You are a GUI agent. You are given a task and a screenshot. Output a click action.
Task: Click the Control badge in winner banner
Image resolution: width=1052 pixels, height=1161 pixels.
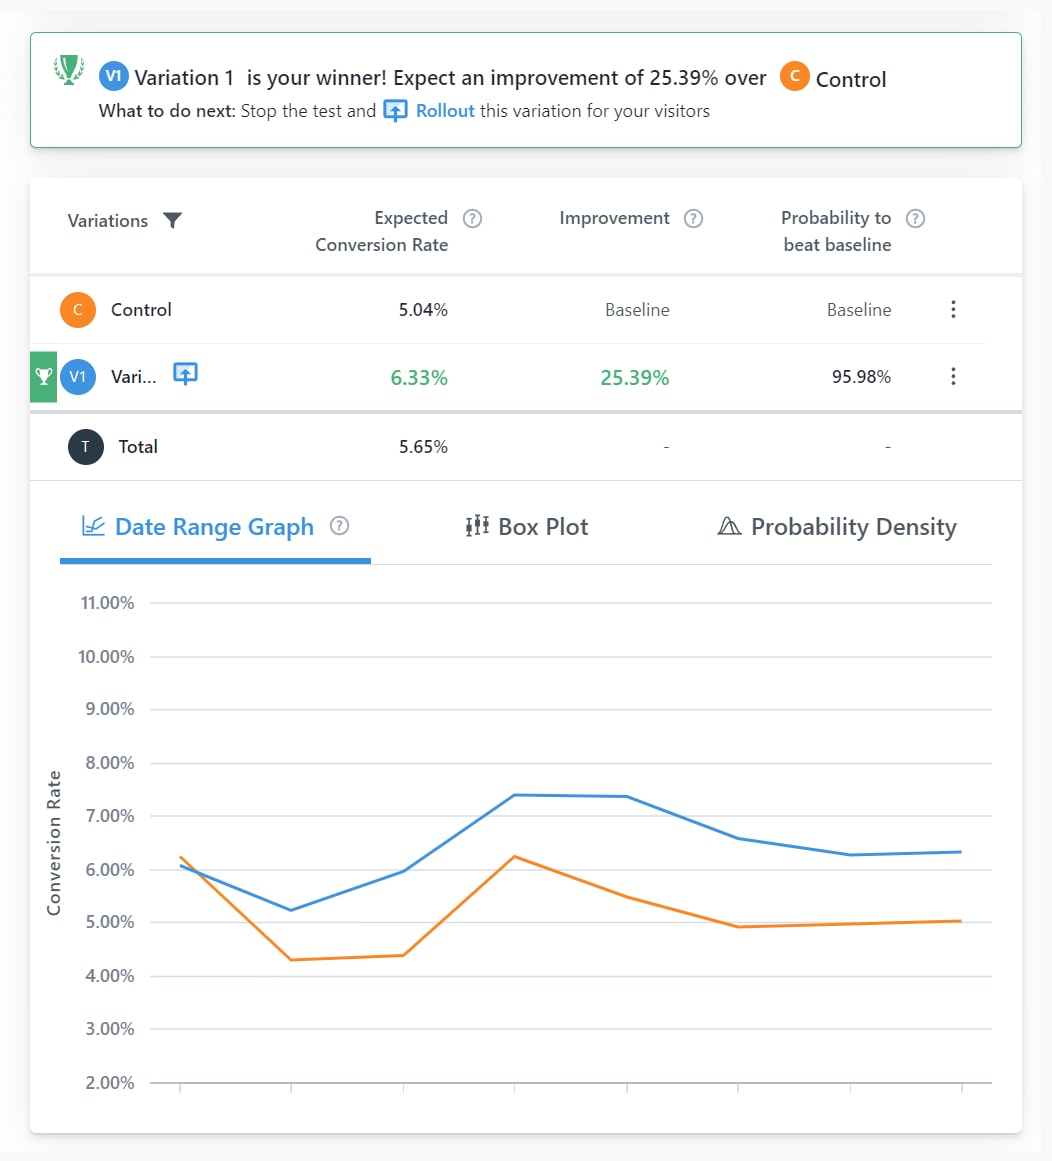tap(795, 77)
